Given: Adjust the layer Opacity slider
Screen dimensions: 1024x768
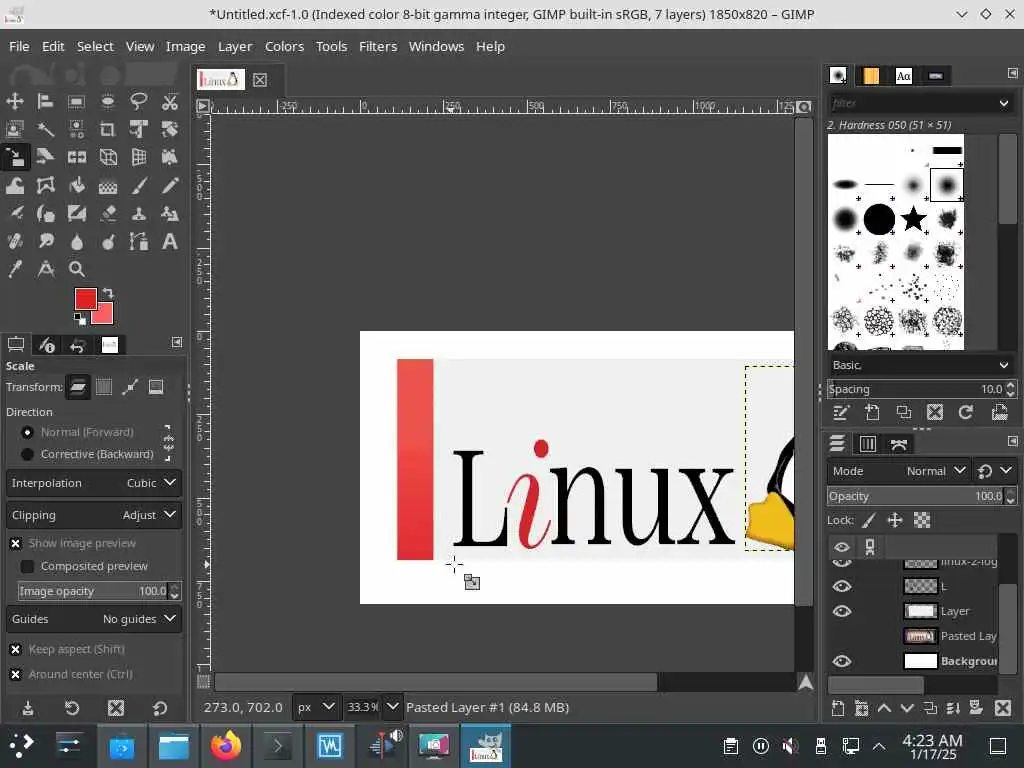Looking at the screenshot, I should pos(917,496).
